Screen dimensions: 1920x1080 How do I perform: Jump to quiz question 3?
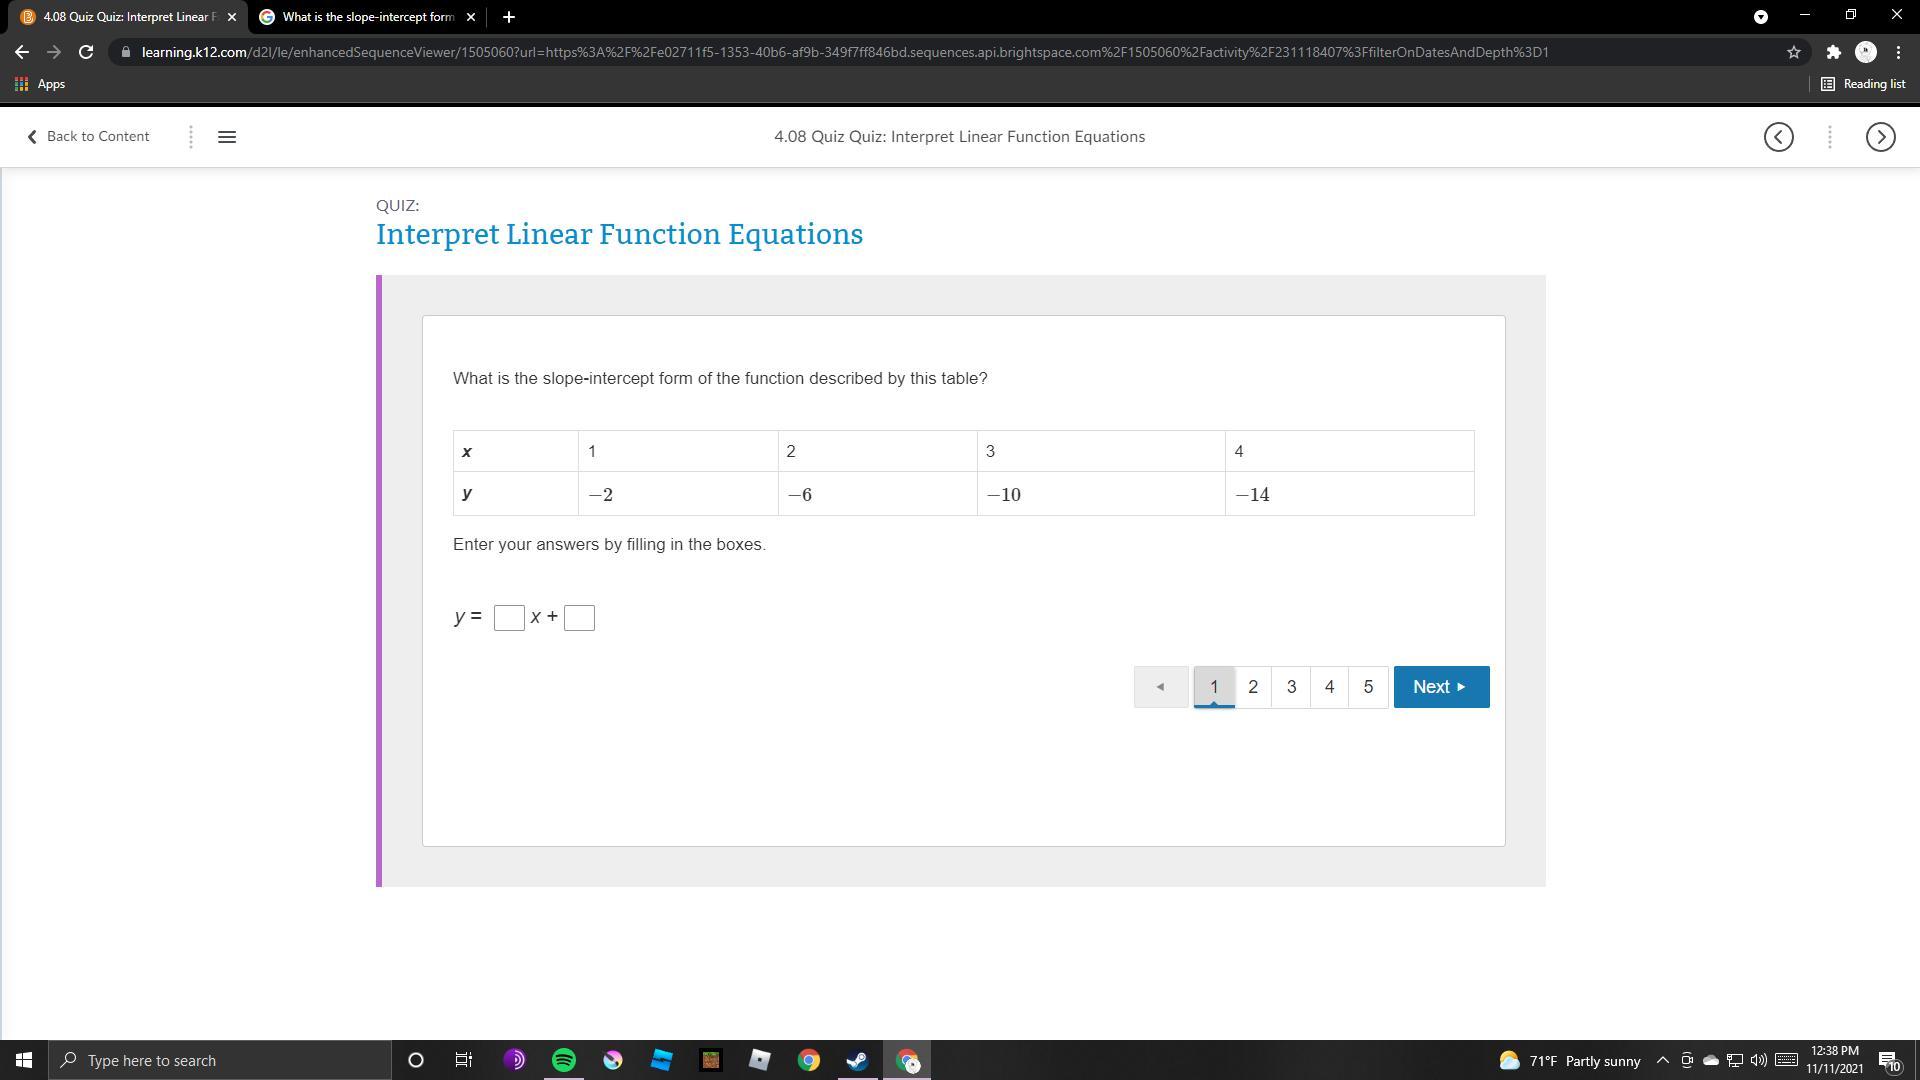point(1291,687)
